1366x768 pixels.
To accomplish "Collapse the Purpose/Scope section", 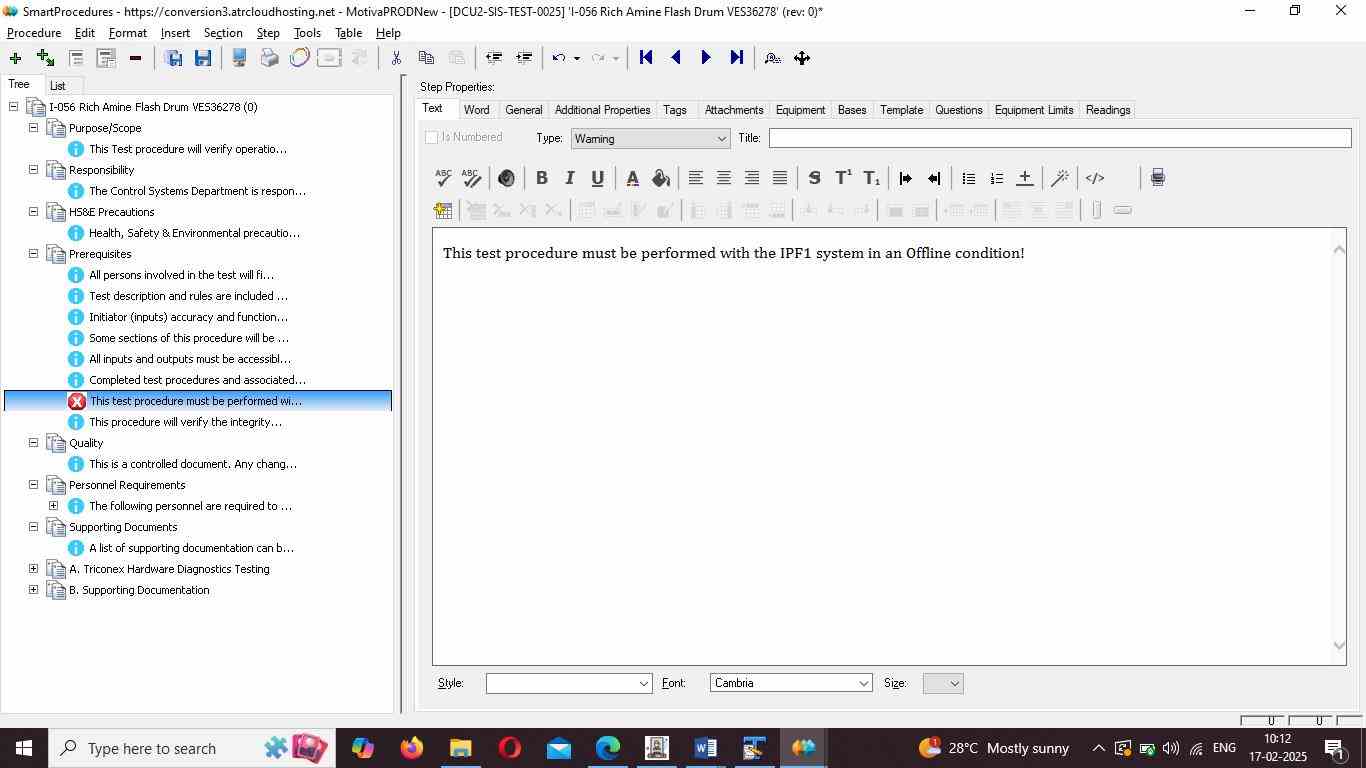I will pos(33,128).
